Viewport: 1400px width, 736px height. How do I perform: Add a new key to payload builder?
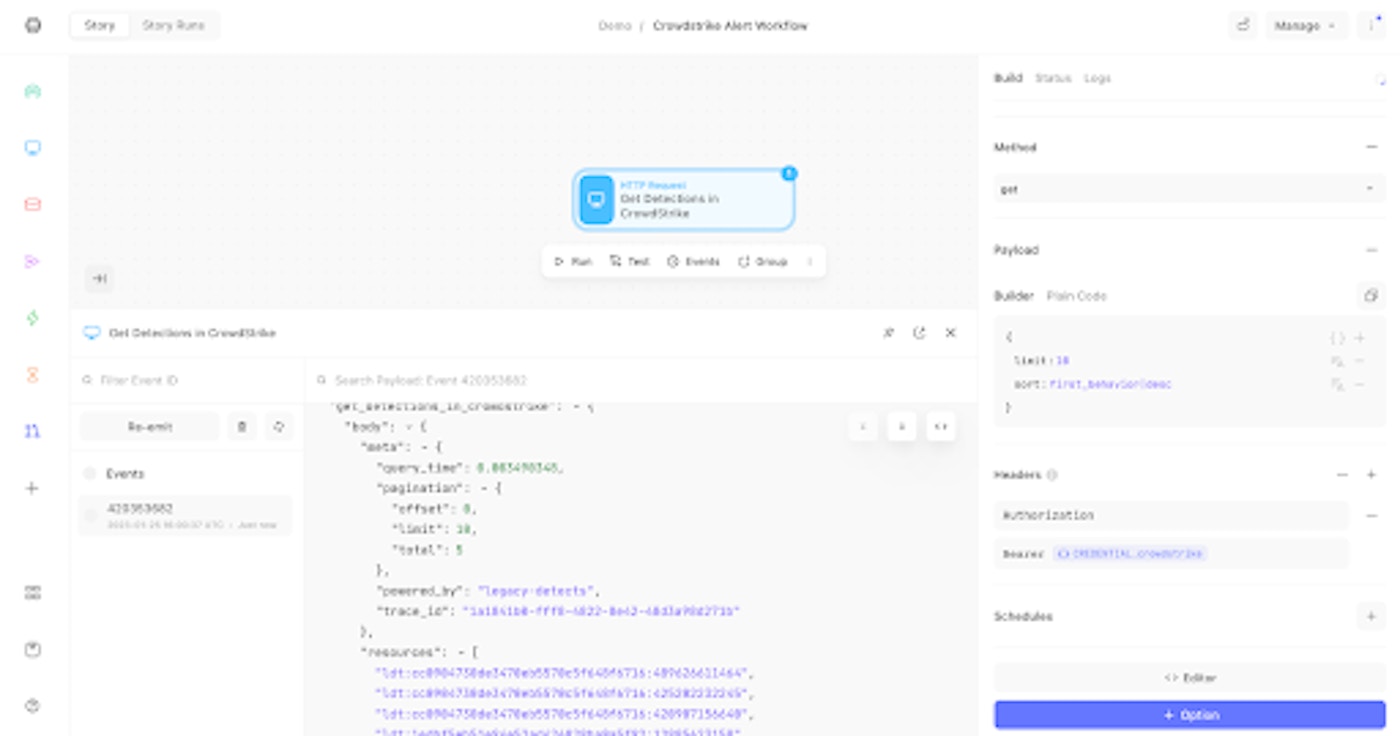point(1360,338)
